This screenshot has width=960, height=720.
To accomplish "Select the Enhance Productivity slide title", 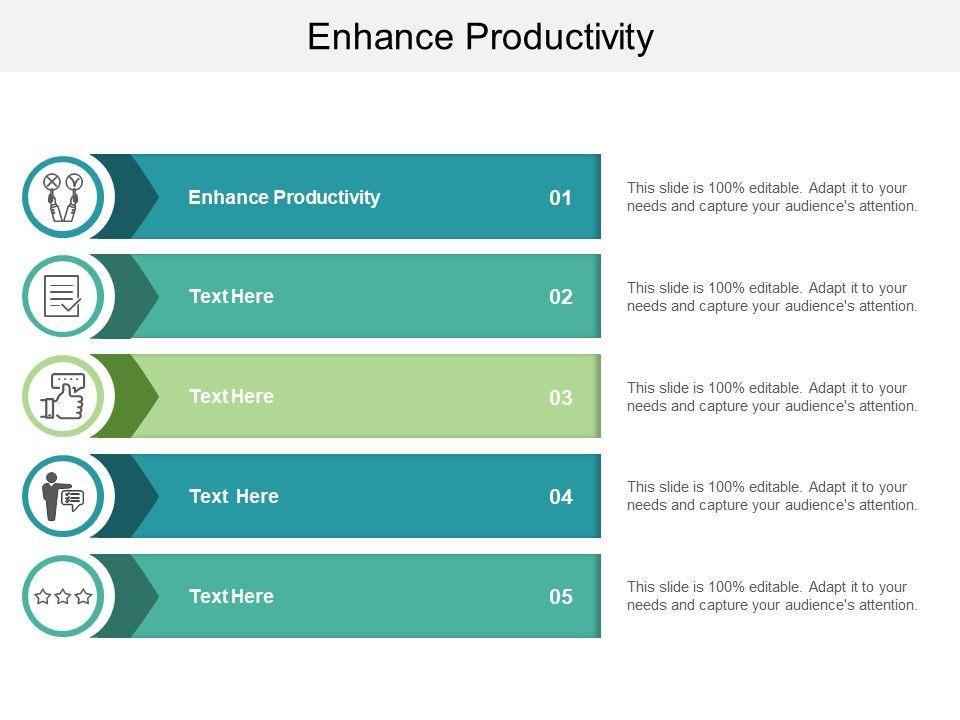I will click(x=480, y=37).
